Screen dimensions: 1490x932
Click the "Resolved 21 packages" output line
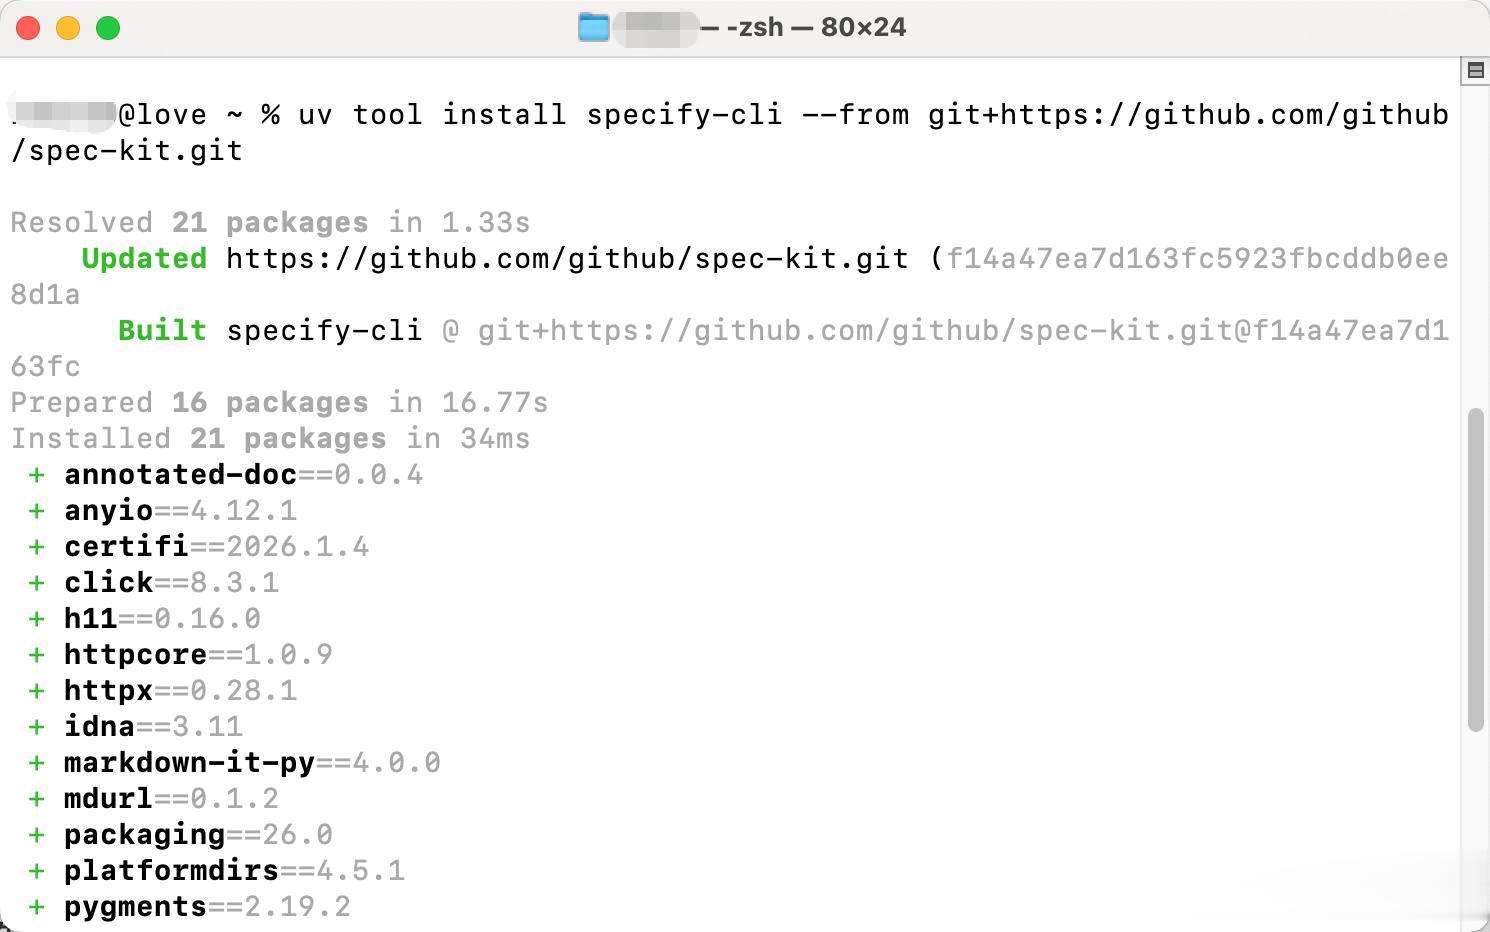coord(270,223)
